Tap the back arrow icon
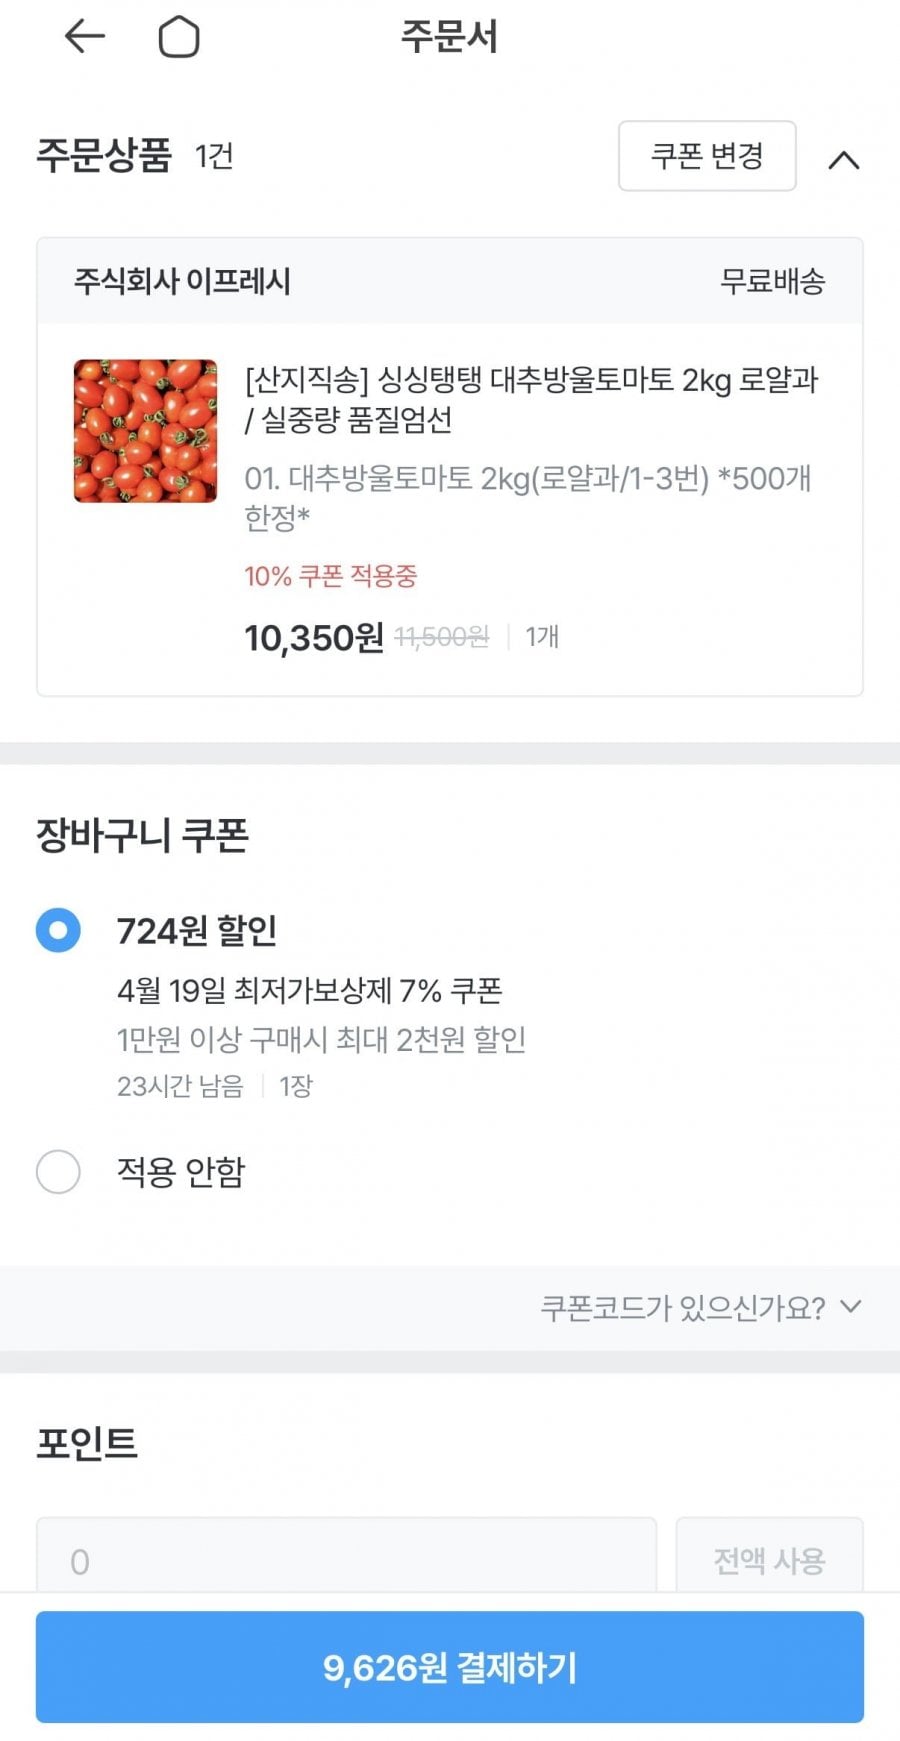Image resolution: width=900 pixels, height=1741 pixels. (x=84, y=37)
